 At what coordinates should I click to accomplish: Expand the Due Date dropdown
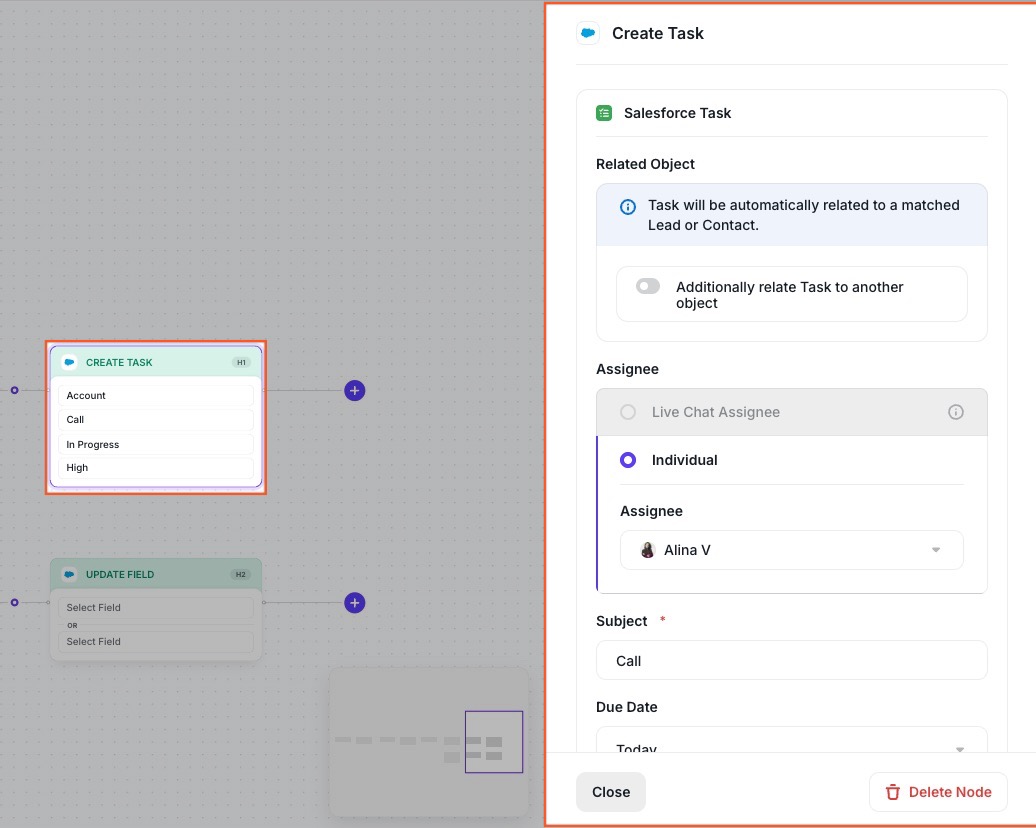click(x=791, y=743)
